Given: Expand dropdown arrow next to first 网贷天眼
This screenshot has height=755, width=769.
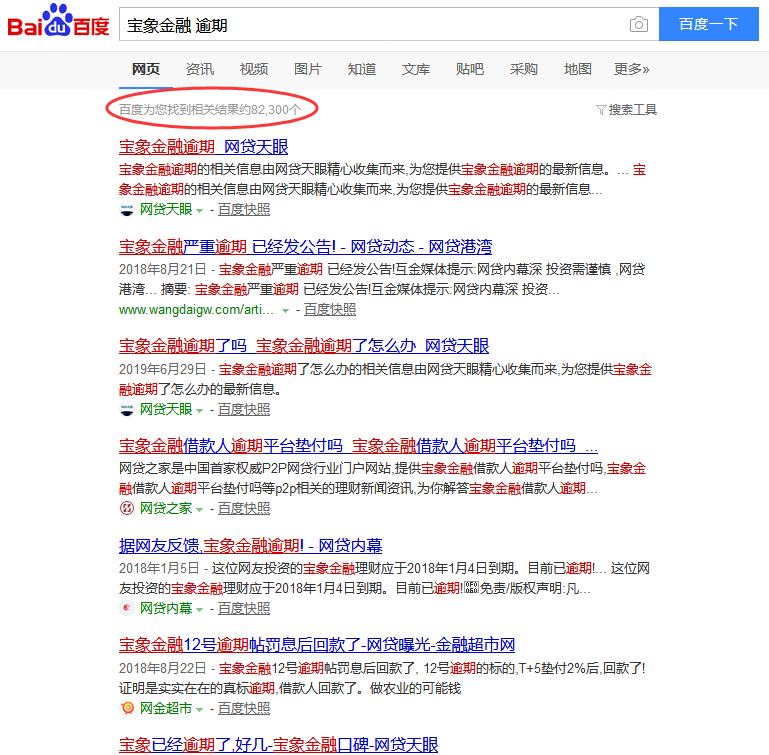Looking at the screenshot, I should pyautogui.click(x=200, y=211).
